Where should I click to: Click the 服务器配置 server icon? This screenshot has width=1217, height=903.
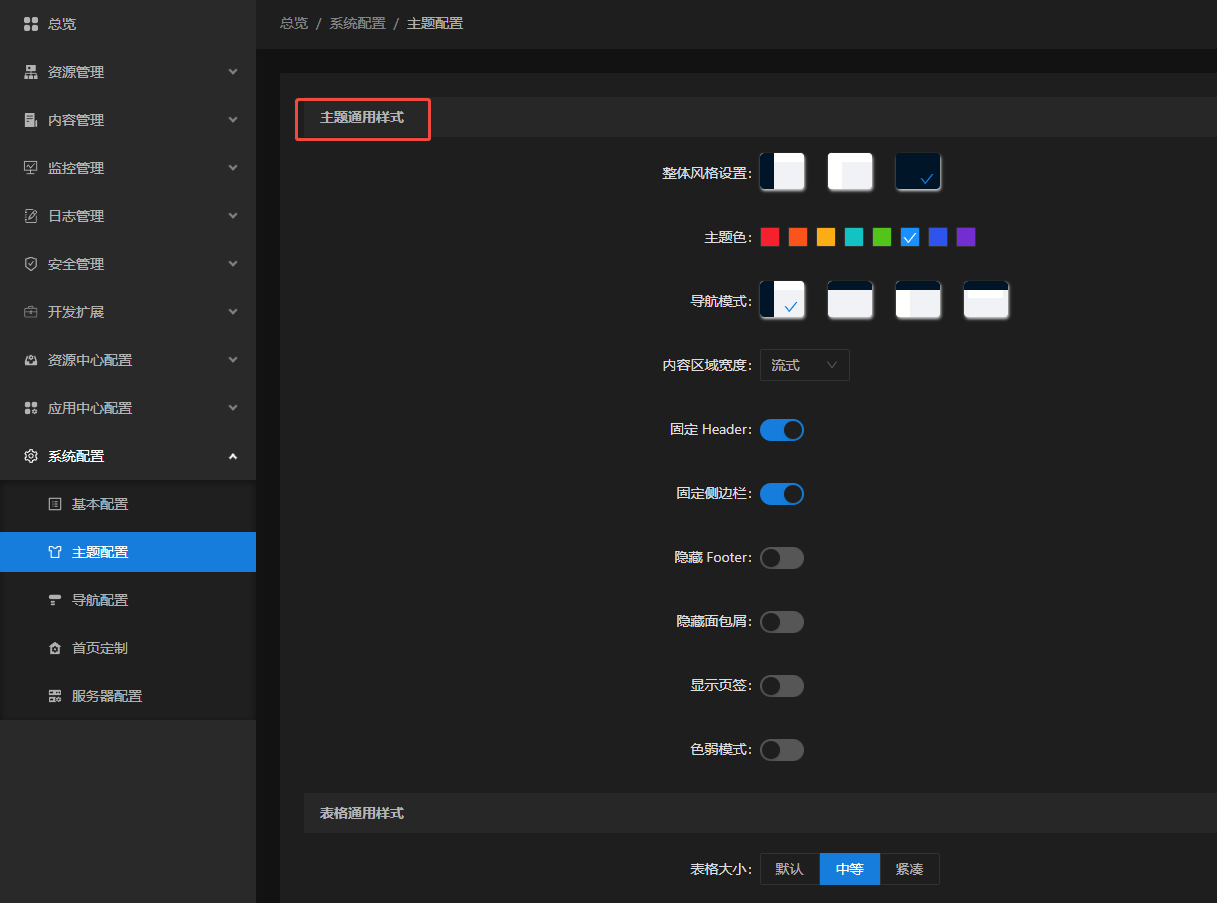(55, 696)
